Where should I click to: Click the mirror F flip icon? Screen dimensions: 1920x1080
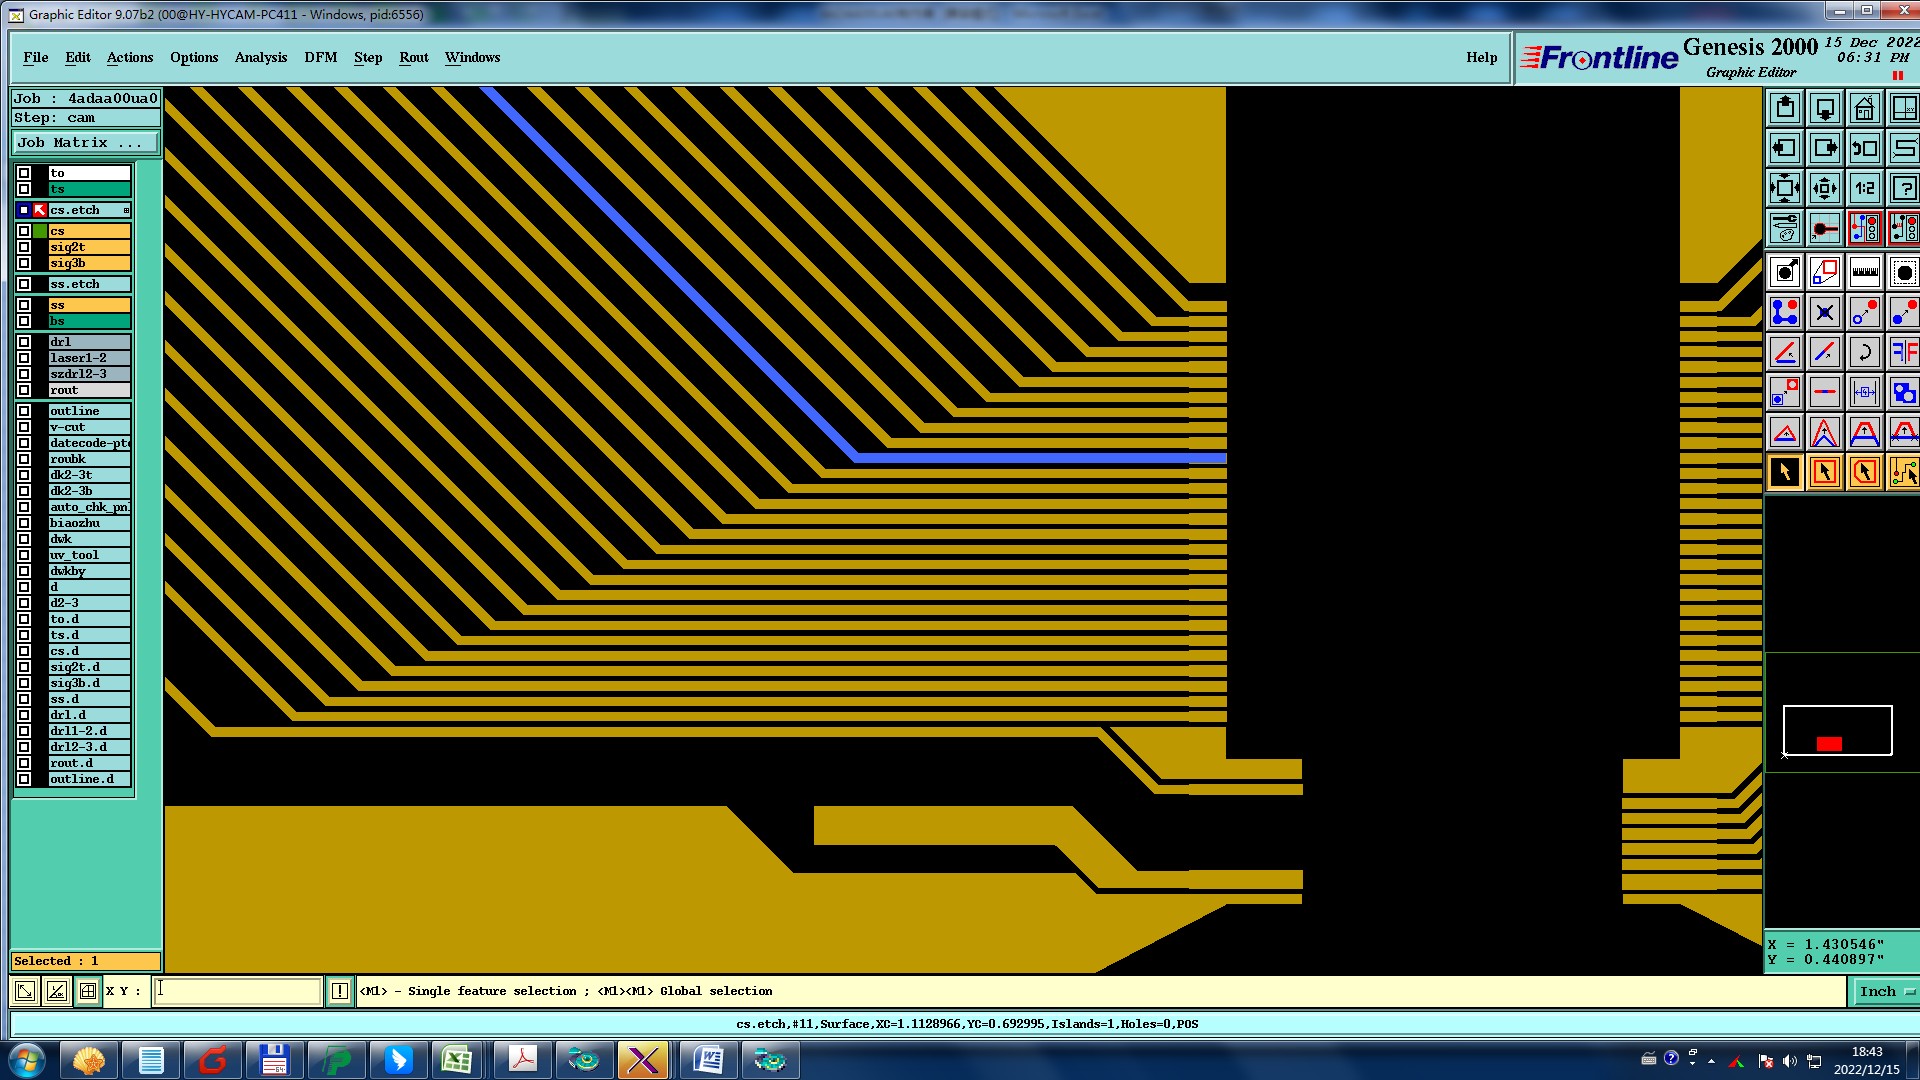(1904, 352)
